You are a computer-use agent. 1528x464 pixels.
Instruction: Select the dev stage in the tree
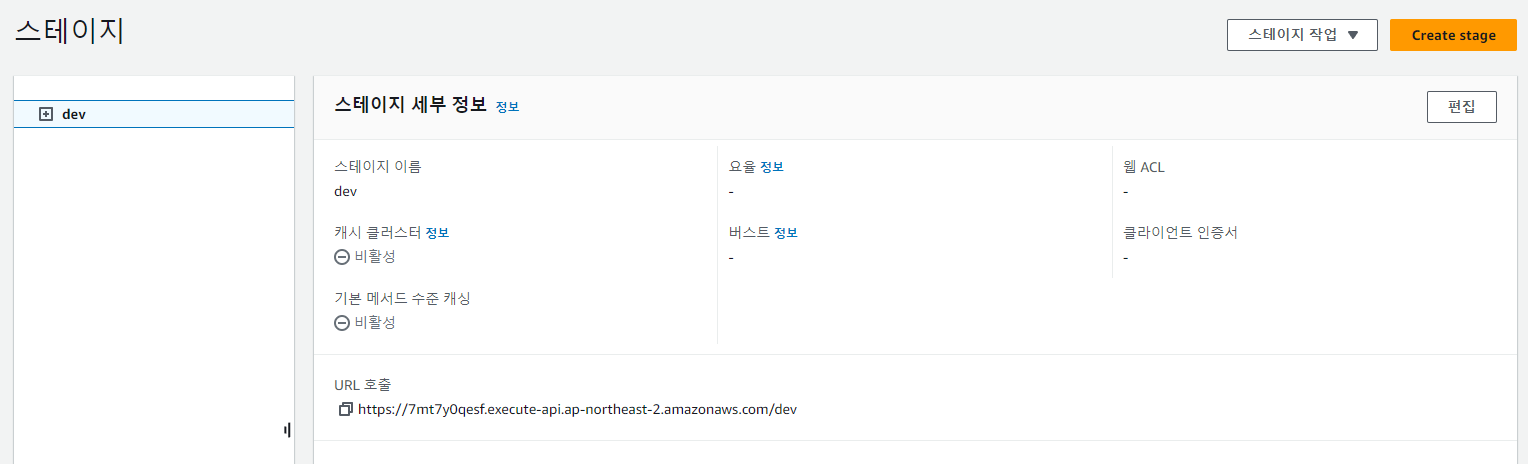point(74,114)
